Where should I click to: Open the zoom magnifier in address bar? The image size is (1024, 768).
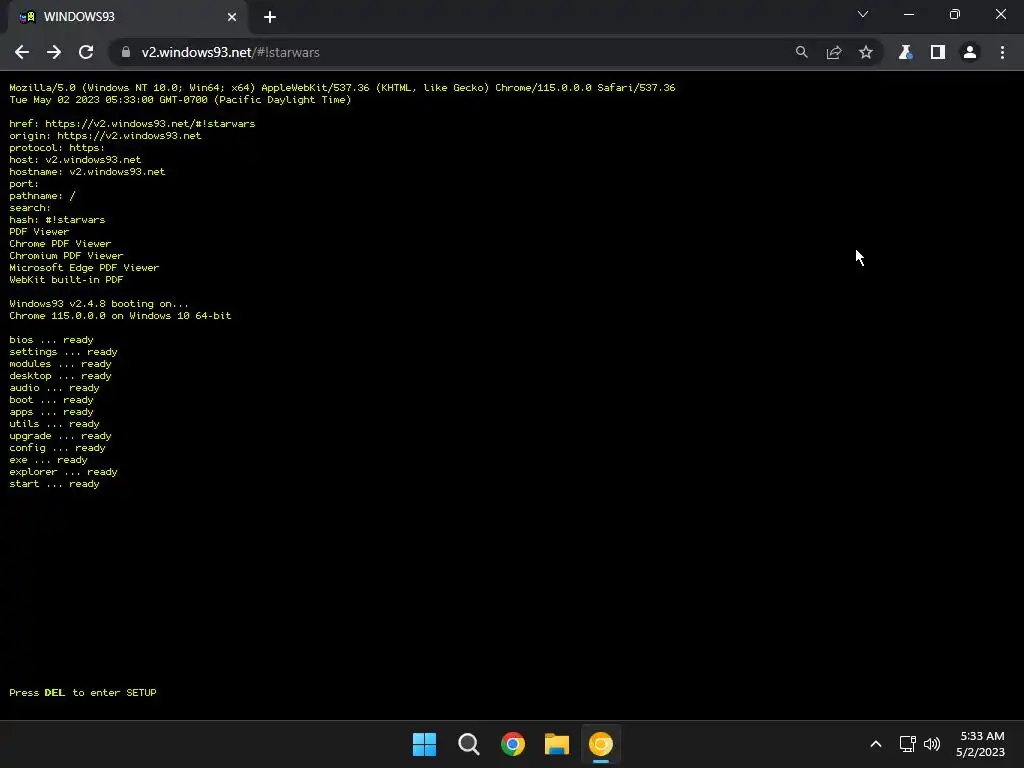(x=802, y=52)
